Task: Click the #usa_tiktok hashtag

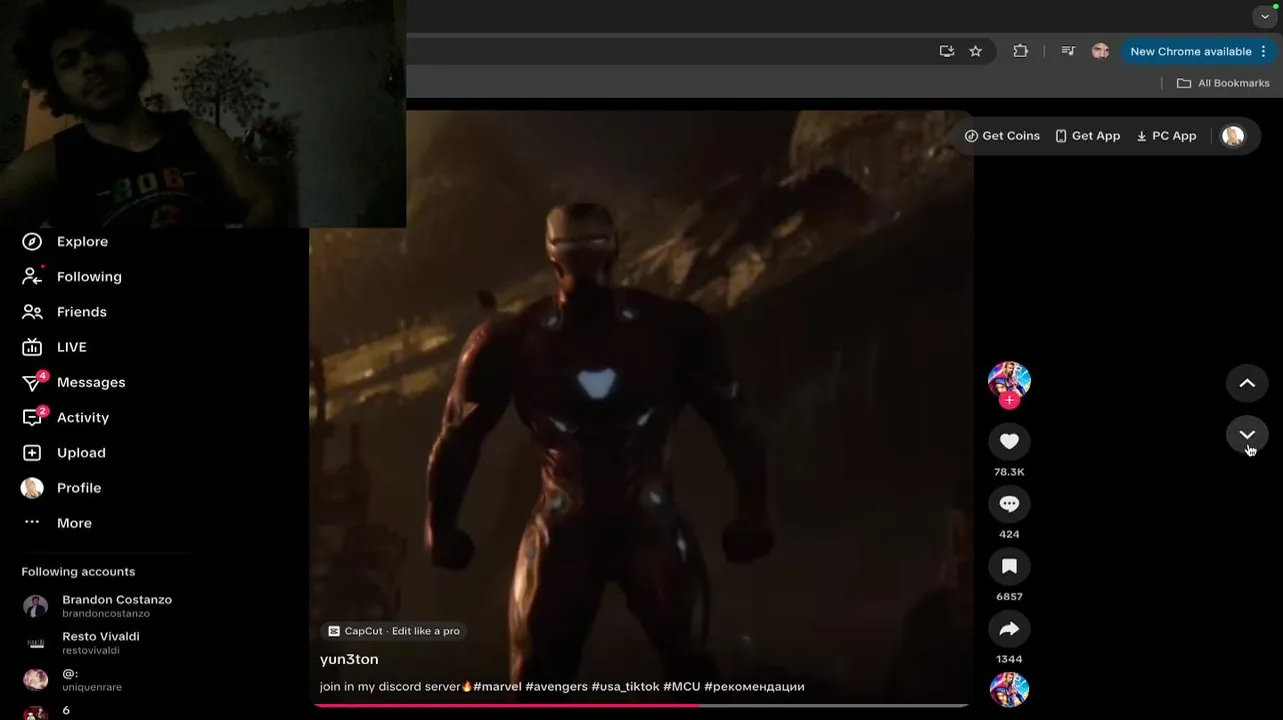Action: 625,687
